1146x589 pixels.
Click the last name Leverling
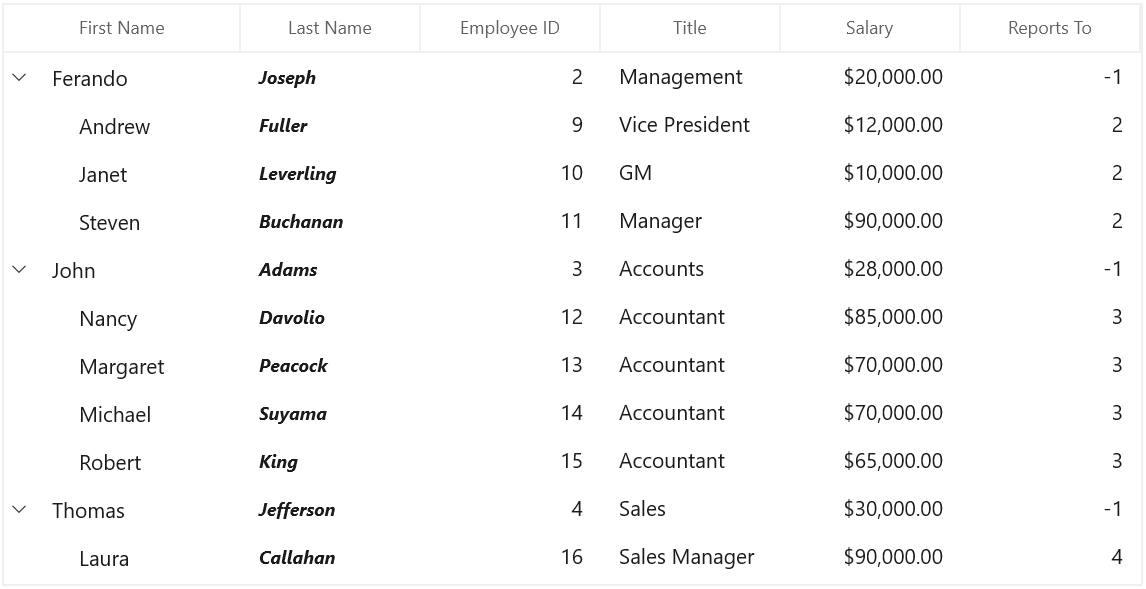click(297, 174)
